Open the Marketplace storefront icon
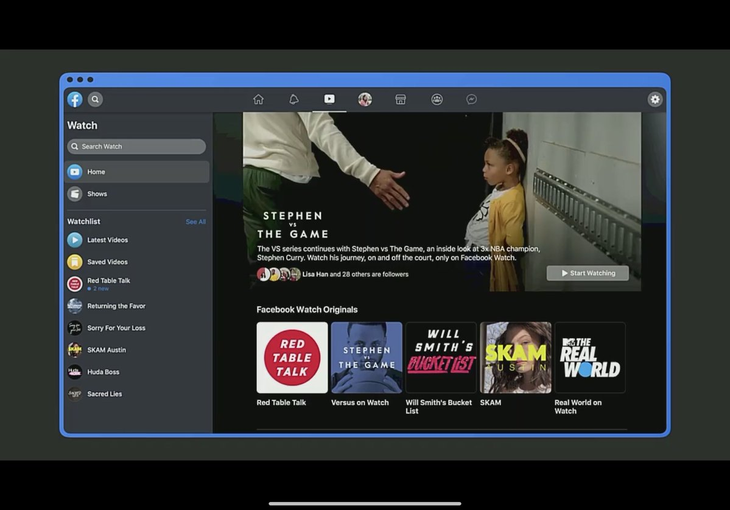The height and width of the screenshot is (510, 730). (x=400, y=99)
